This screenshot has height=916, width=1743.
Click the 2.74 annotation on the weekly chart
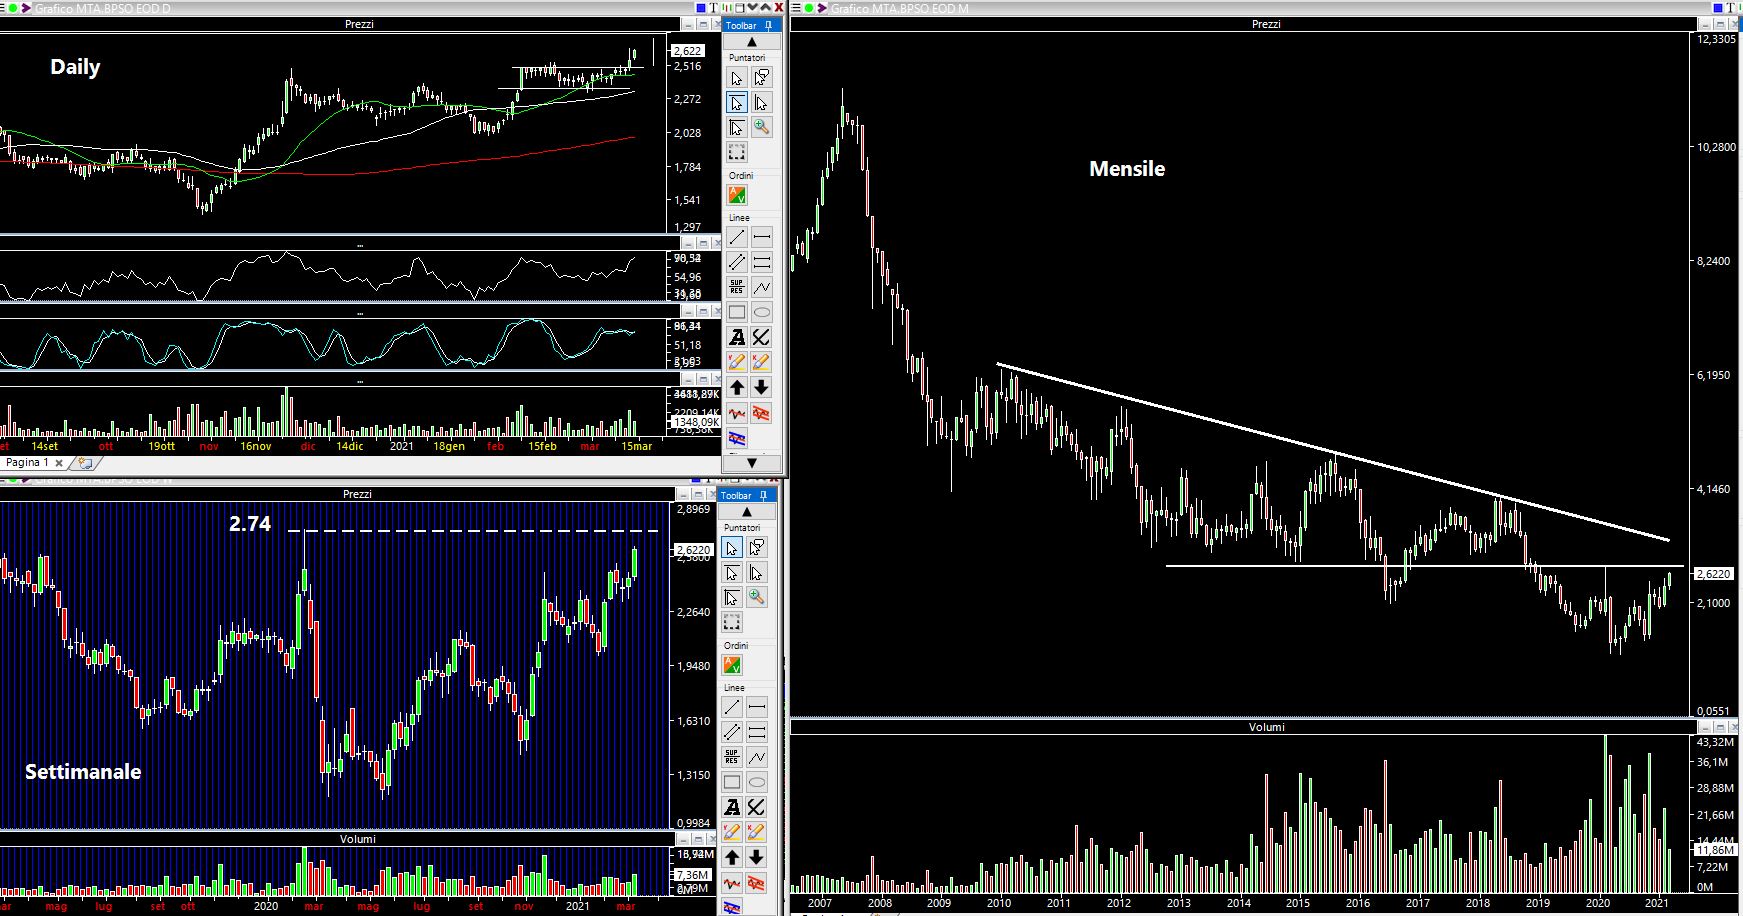(250, 523)
